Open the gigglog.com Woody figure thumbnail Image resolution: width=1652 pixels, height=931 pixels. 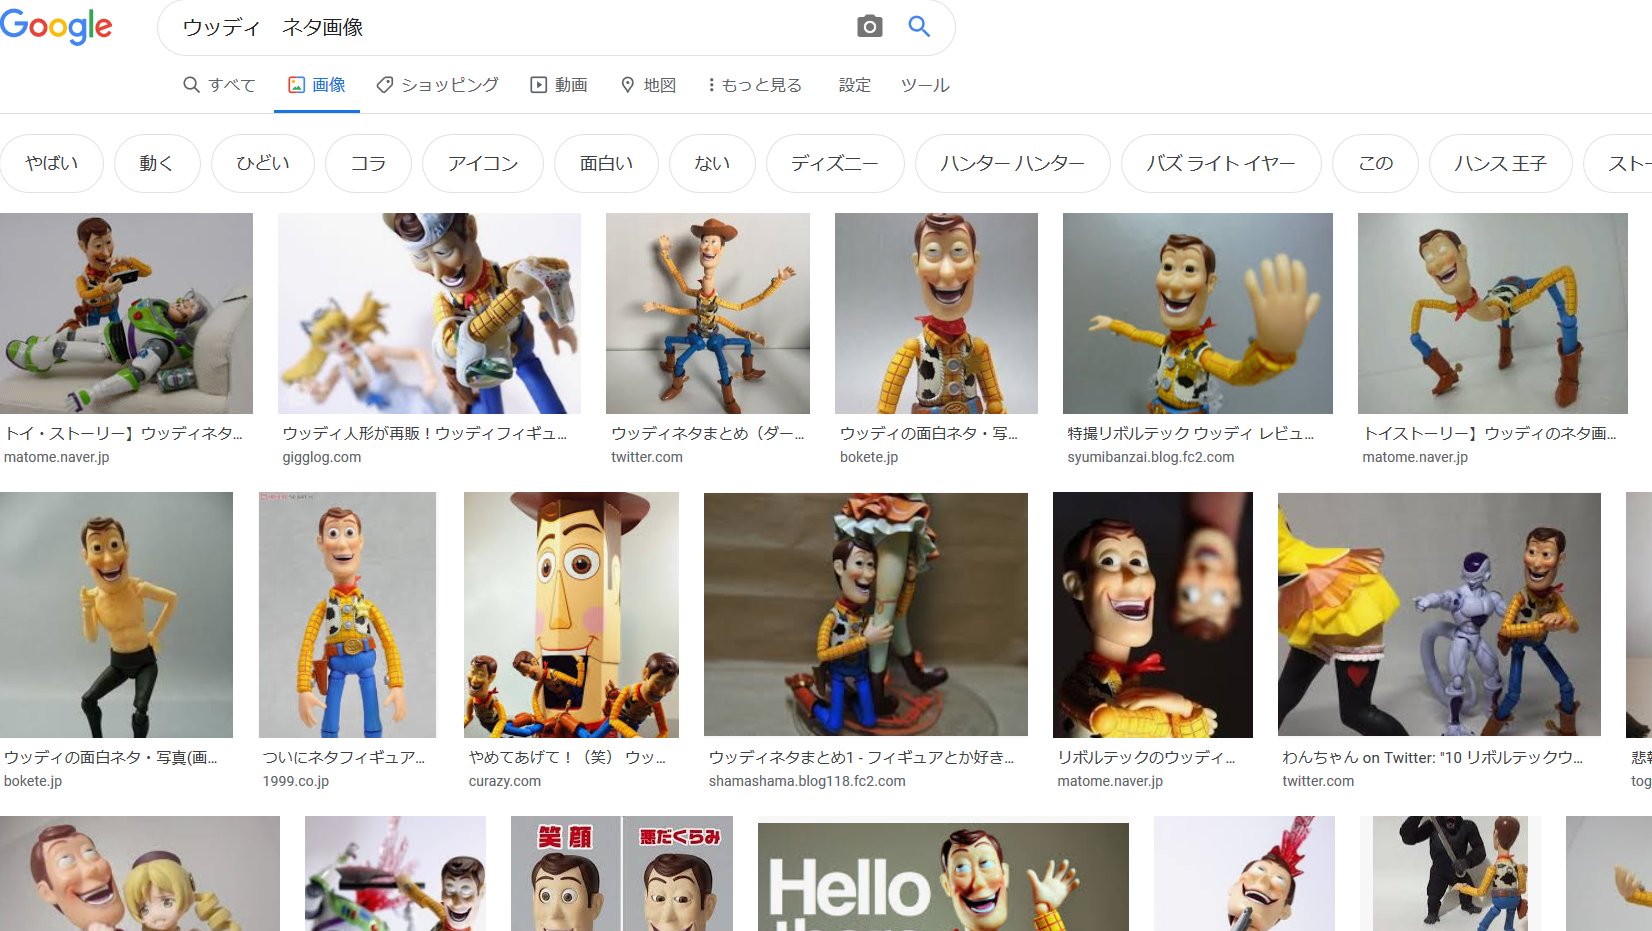429,313
